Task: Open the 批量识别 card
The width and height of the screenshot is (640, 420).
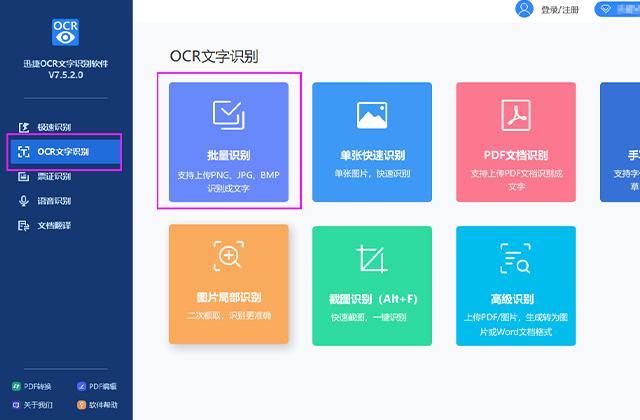Action: (x=229, y=142)
